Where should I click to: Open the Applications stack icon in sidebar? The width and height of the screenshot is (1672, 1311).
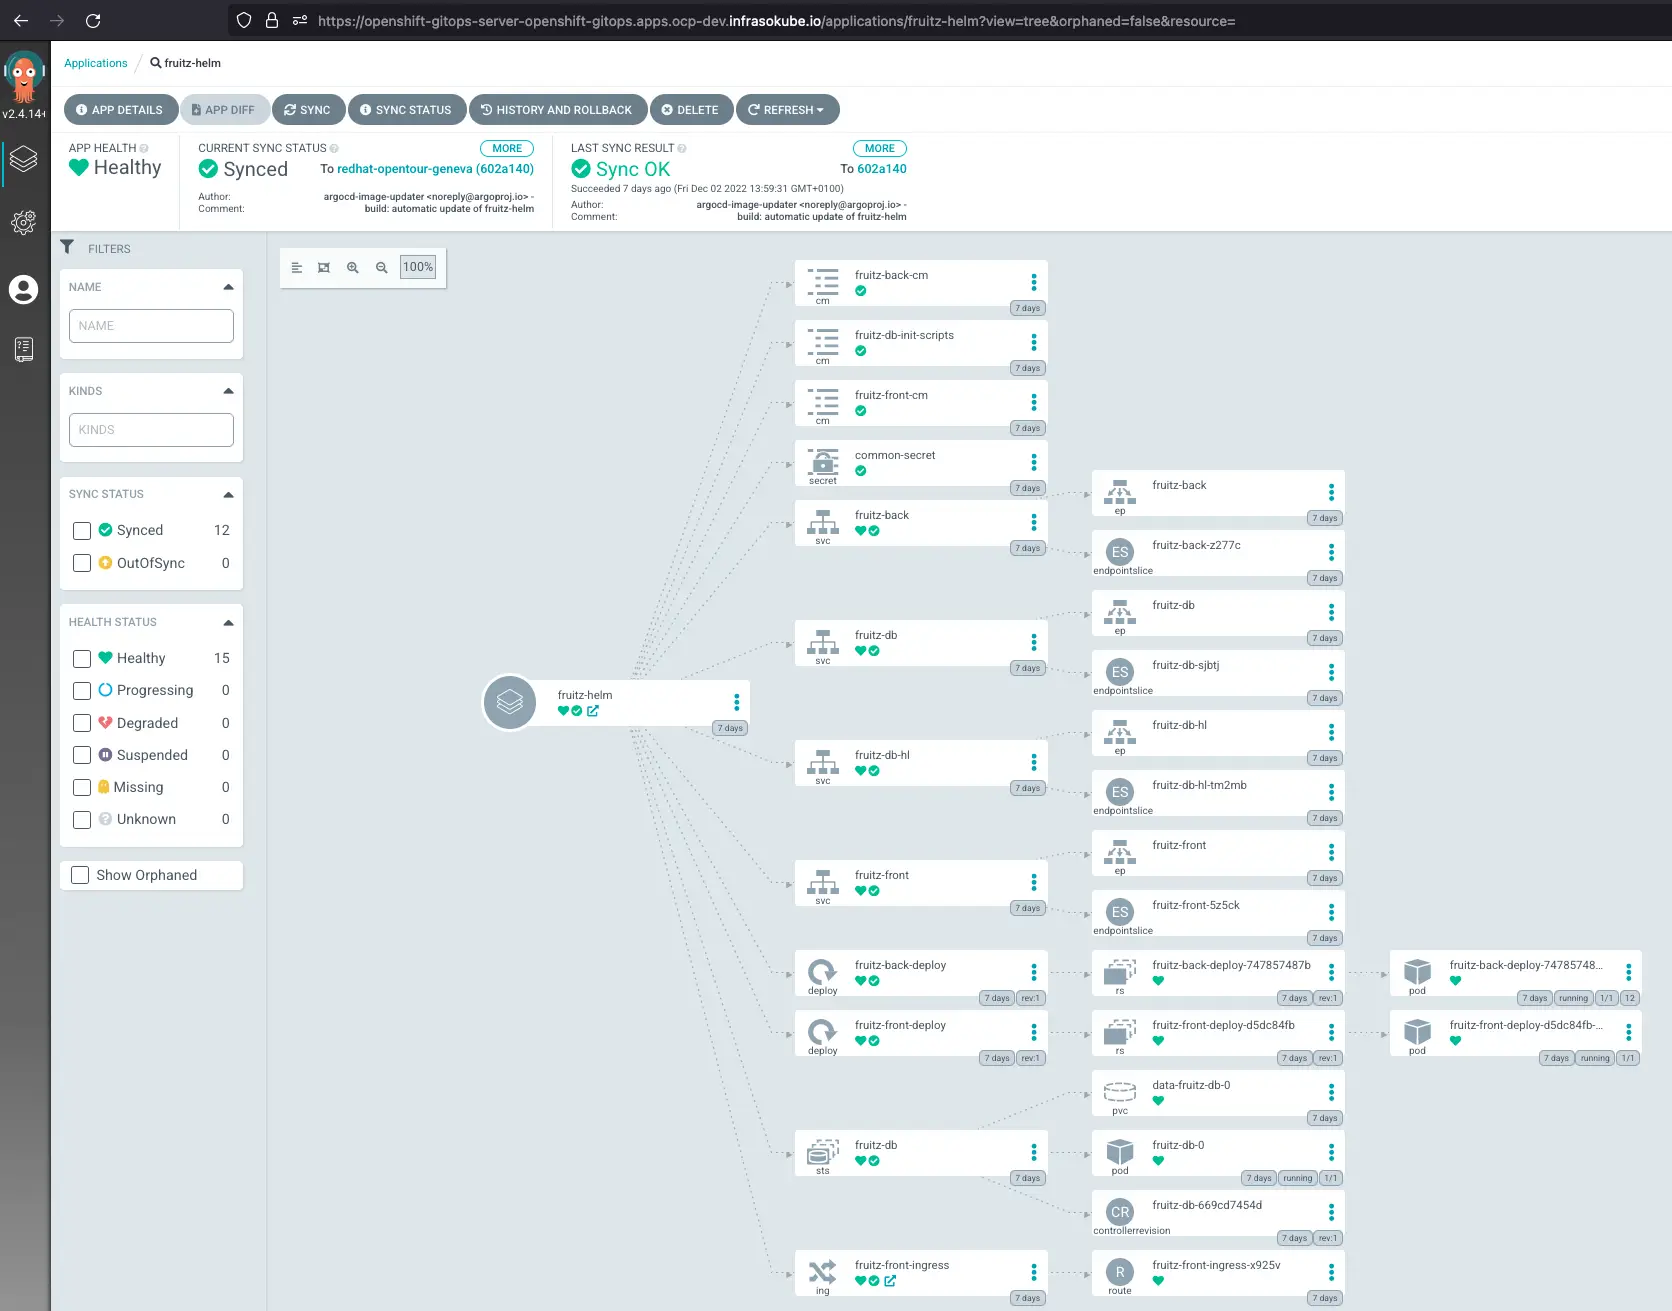click(x=23, y=158)
